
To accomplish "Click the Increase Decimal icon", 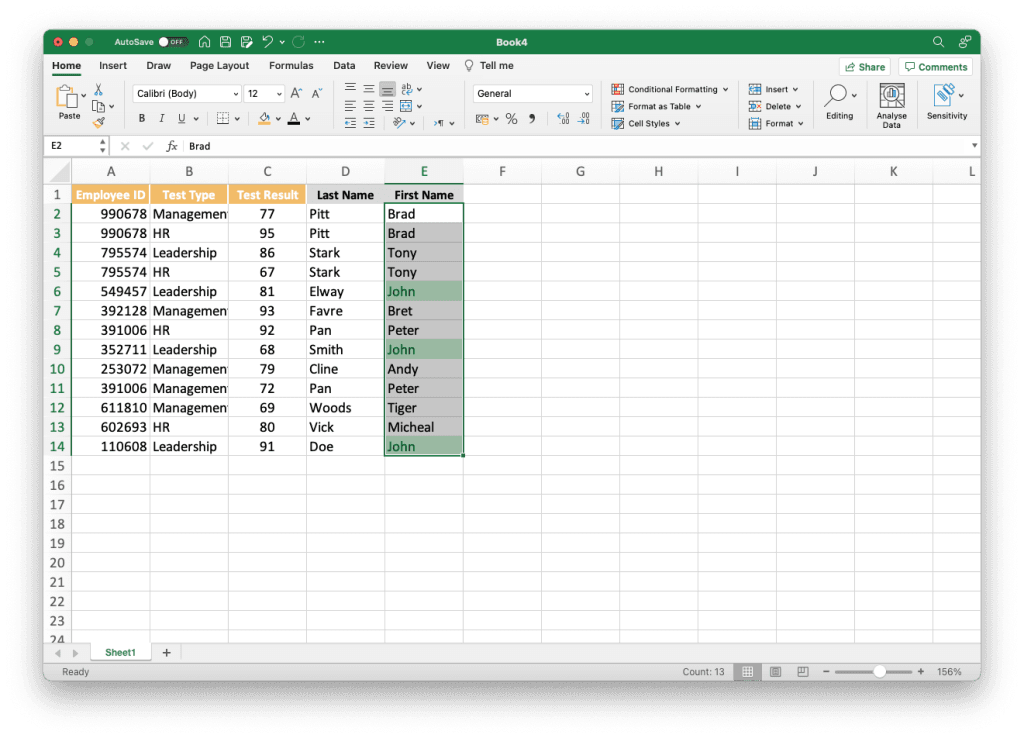I will coord(563,118).
